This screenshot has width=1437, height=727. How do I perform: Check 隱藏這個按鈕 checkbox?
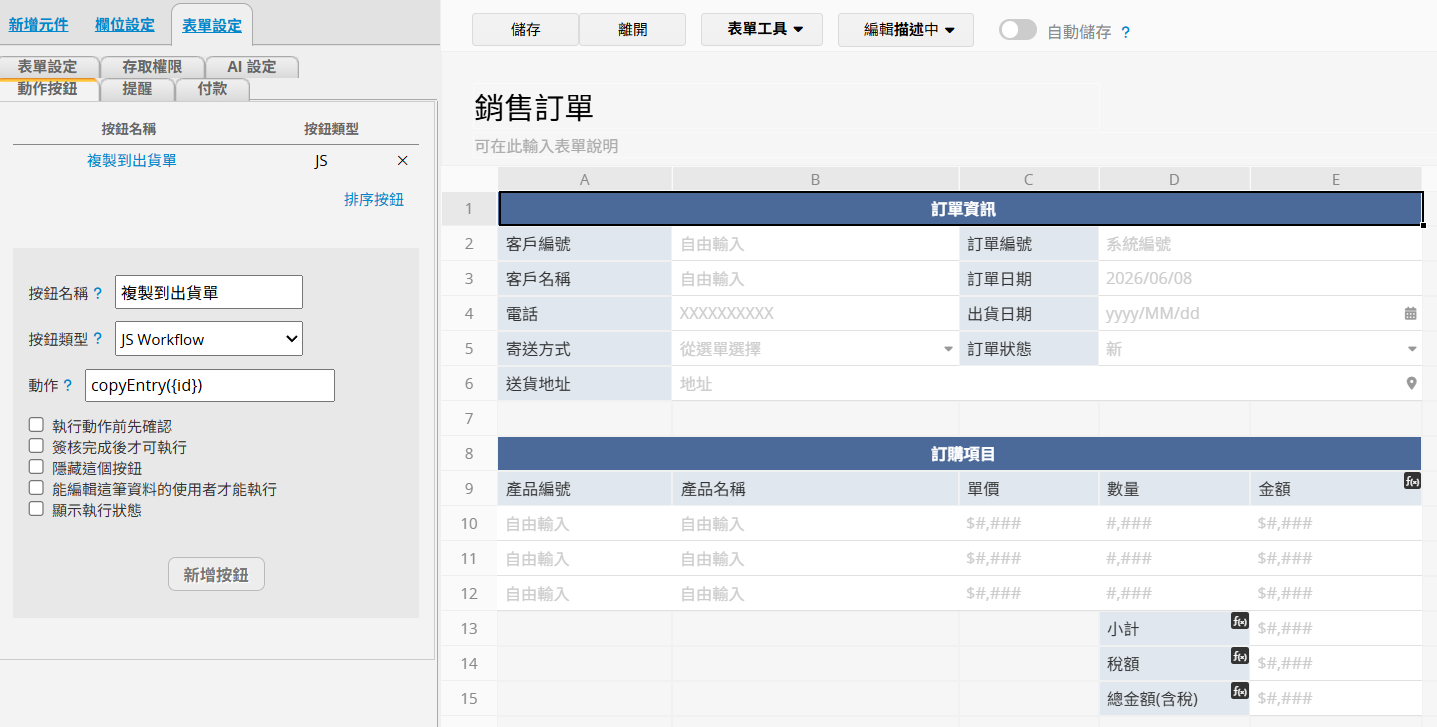point(36,467)
